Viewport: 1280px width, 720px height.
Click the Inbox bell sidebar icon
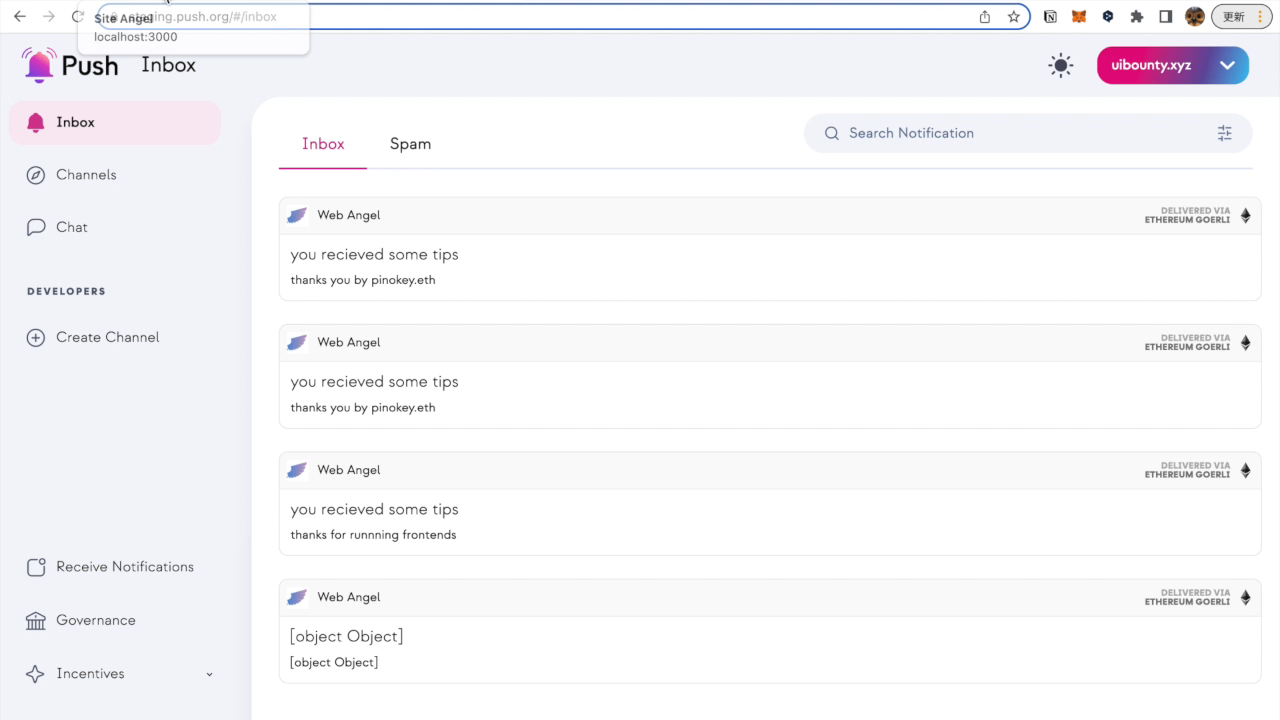pos(36,122)
